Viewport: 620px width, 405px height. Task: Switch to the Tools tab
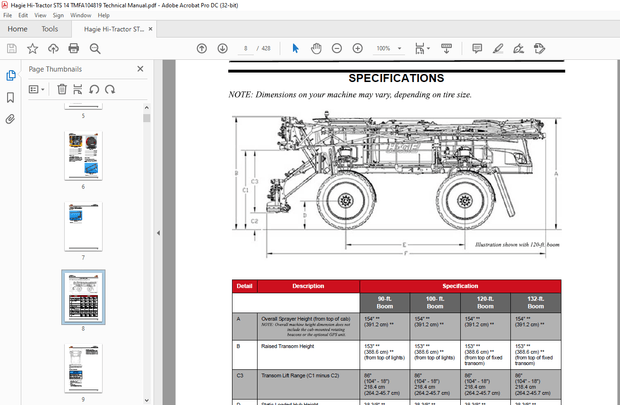click(50, 29)
